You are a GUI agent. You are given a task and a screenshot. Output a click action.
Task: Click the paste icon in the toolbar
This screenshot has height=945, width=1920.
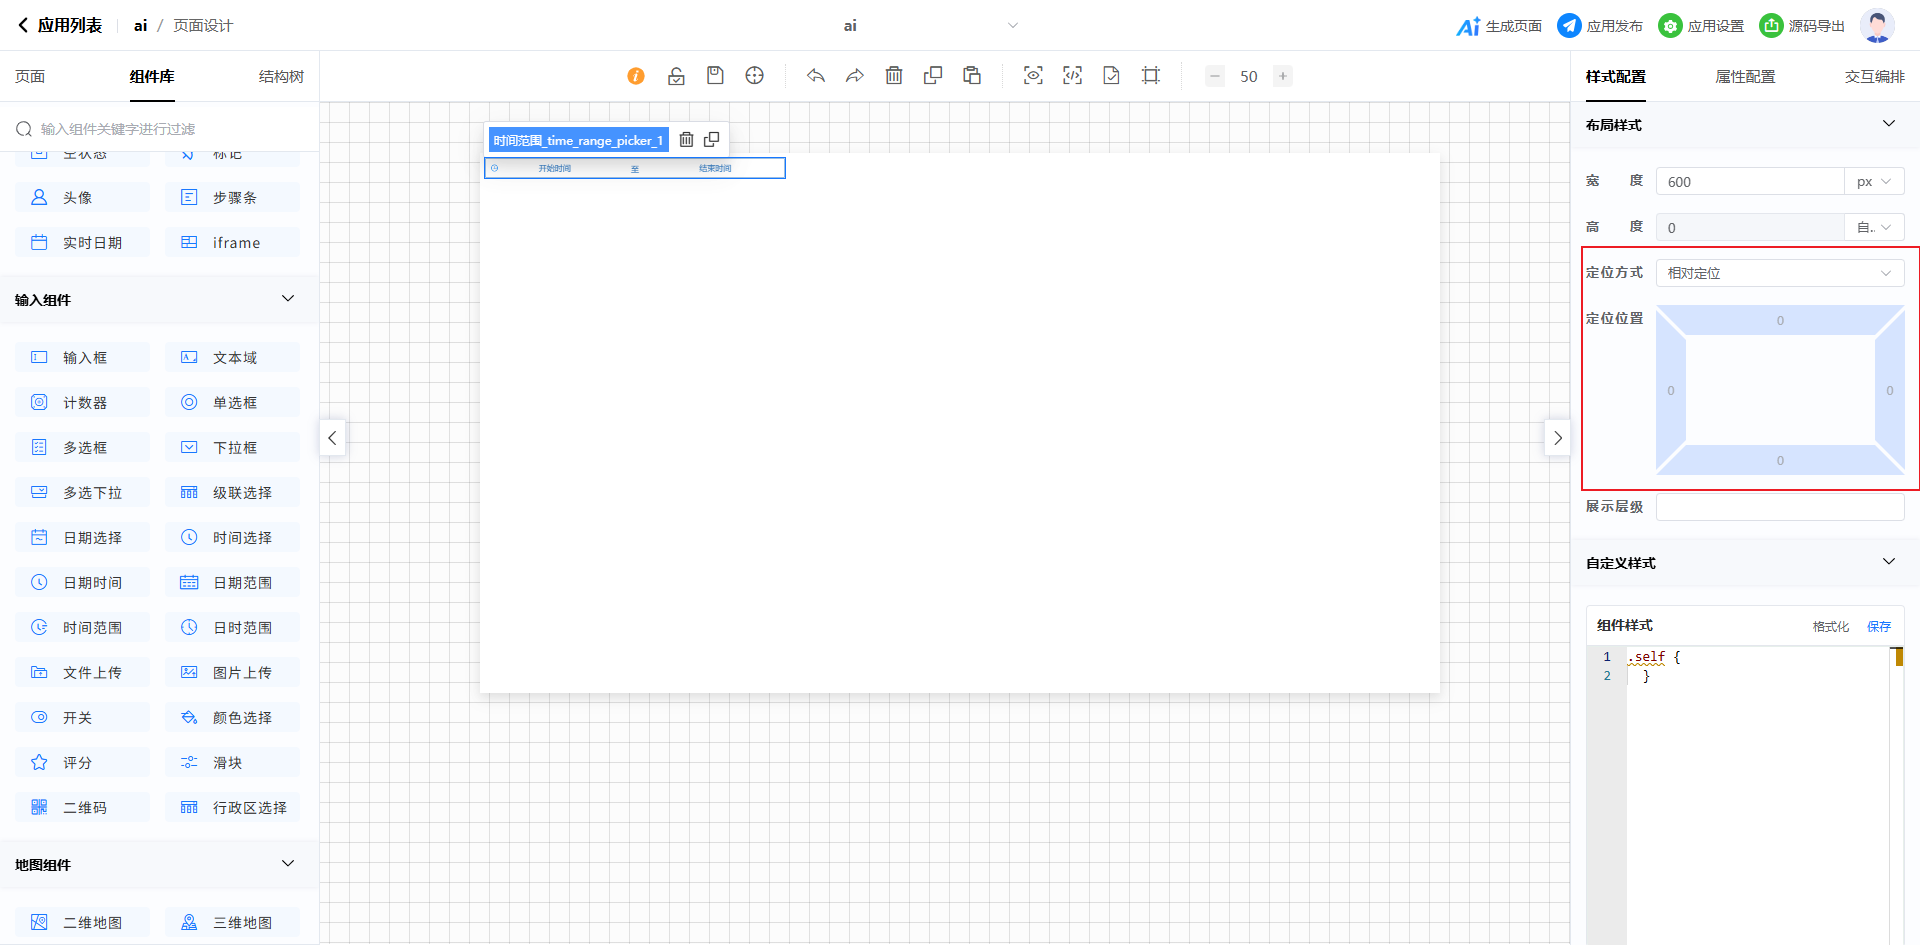click(x=972, y=76)
